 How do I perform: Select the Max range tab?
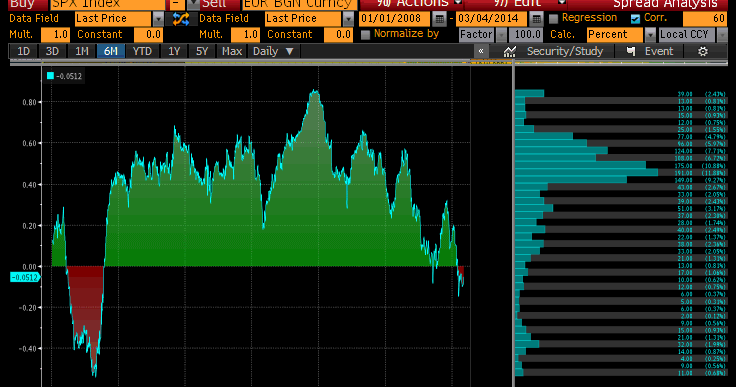click(x=232, y=51)
